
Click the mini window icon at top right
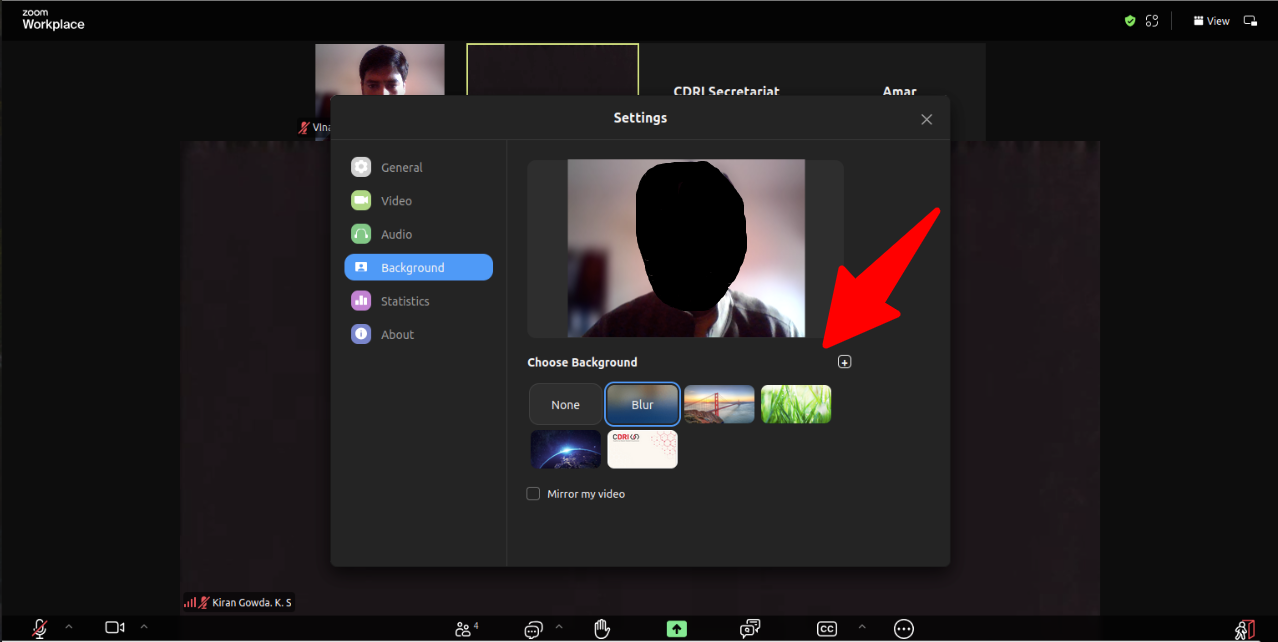coord(1250,20)
